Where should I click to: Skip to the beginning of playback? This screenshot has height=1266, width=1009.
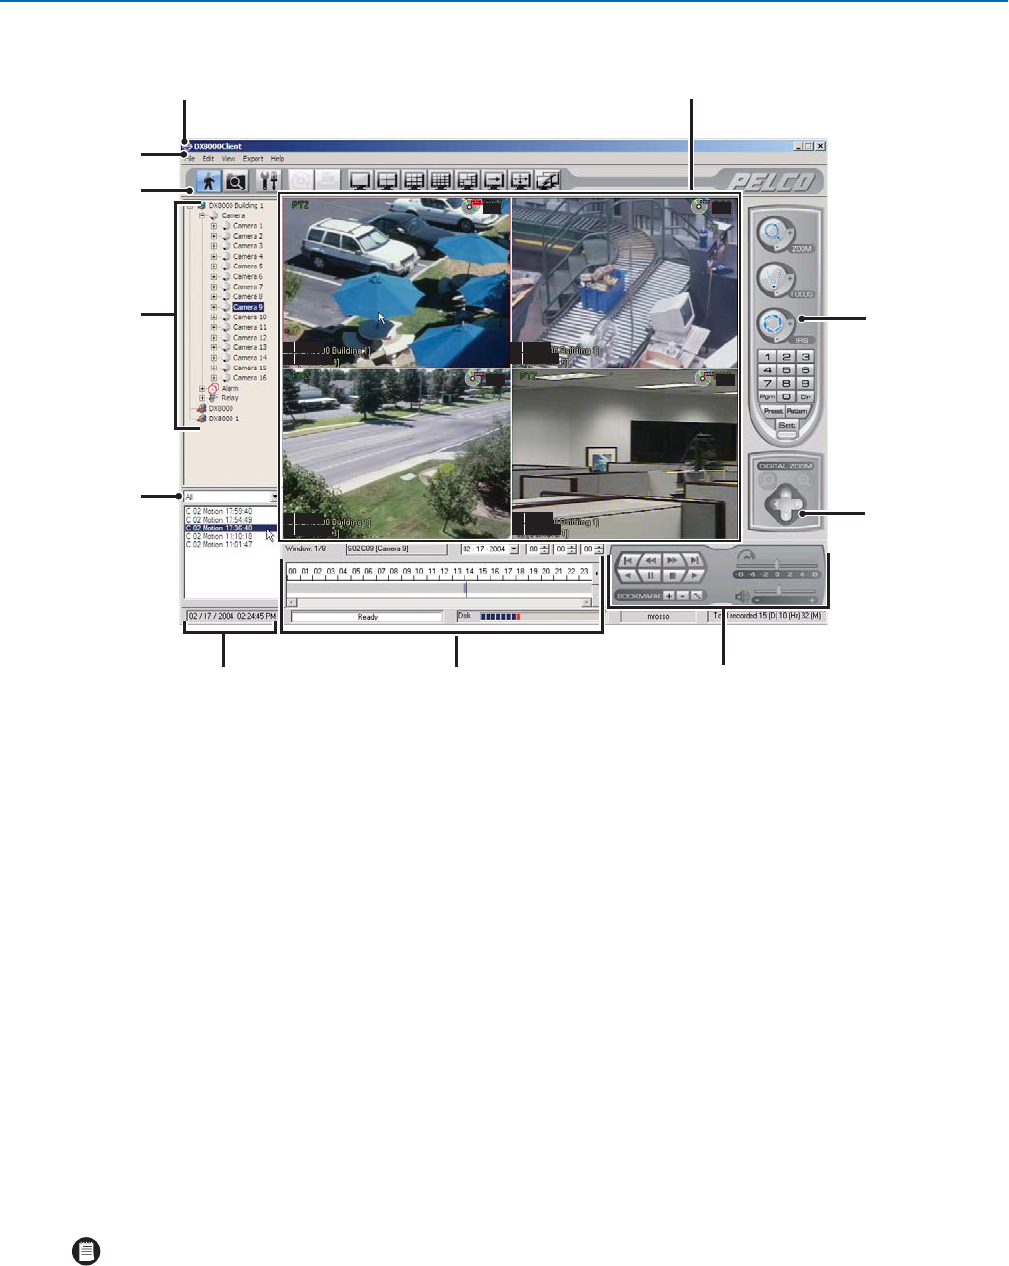628,561
